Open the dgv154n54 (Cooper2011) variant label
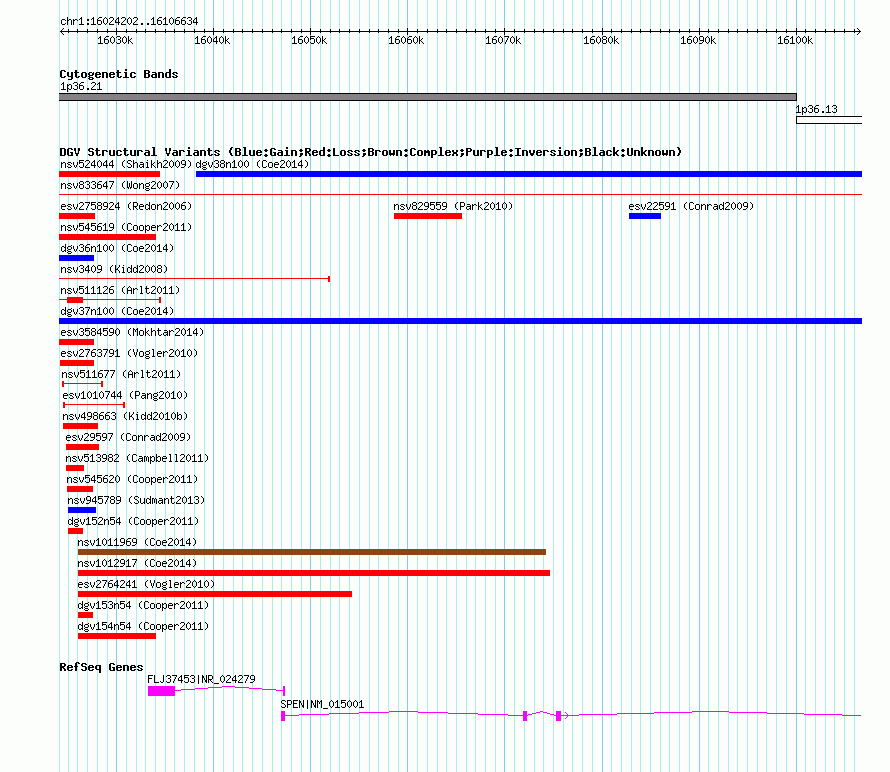 (143, 626)
